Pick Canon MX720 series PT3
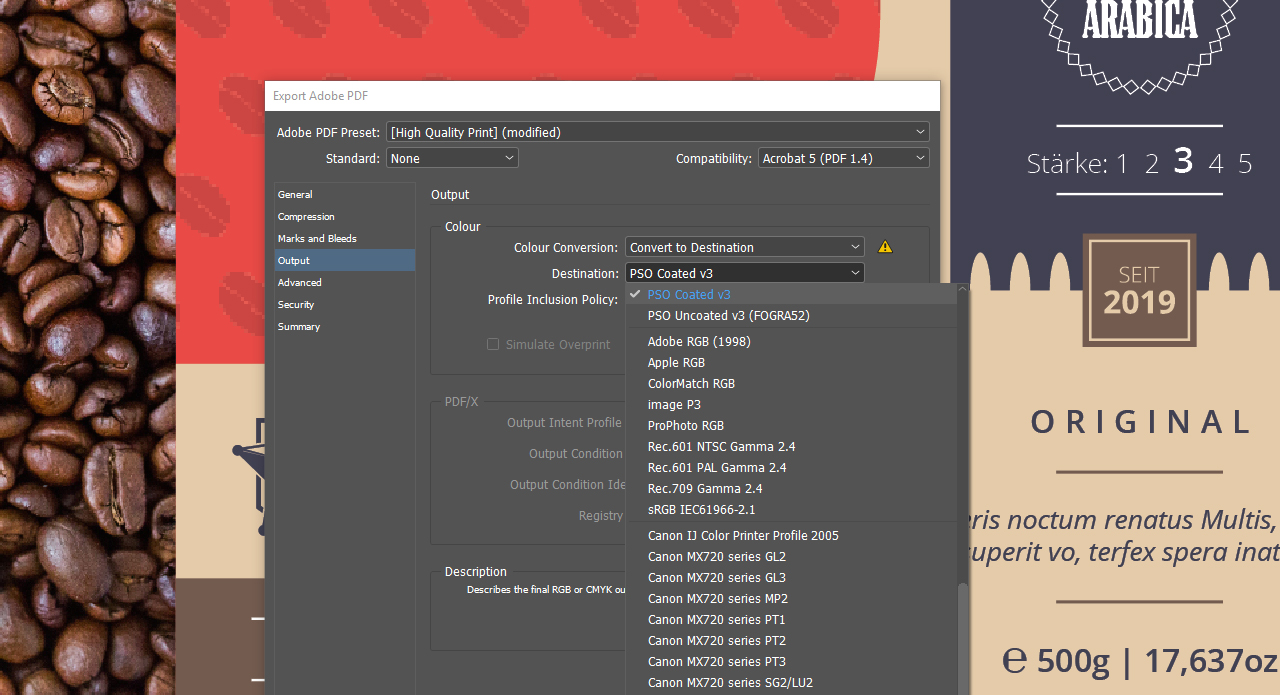Screen dimensions: 1280x695 [x=791, y=661]
